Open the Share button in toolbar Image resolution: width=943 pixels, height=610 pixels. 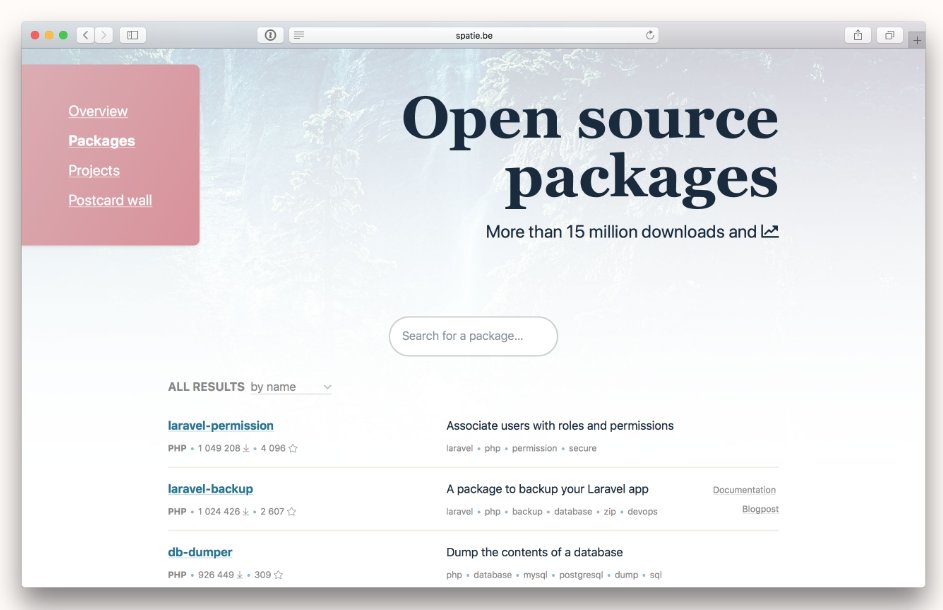click(x=858, y=35)
